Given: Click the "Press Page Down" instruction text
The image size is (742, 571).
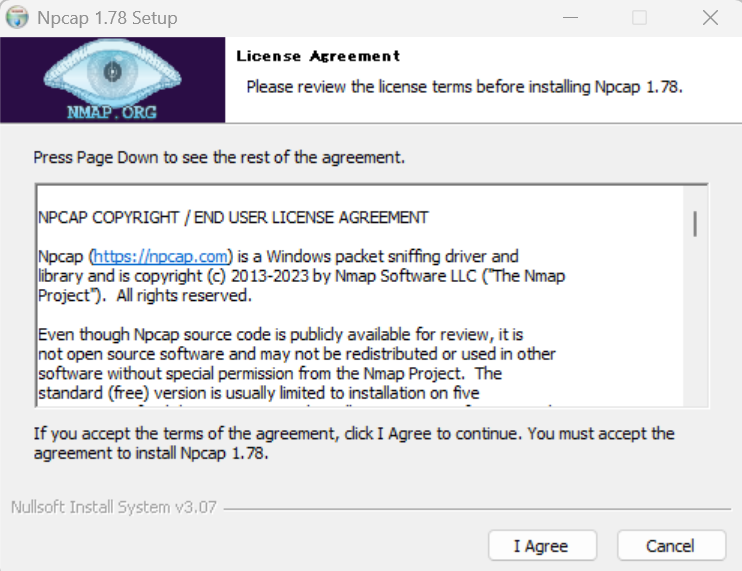Looking at the screenshot, I should coord(219,157).
